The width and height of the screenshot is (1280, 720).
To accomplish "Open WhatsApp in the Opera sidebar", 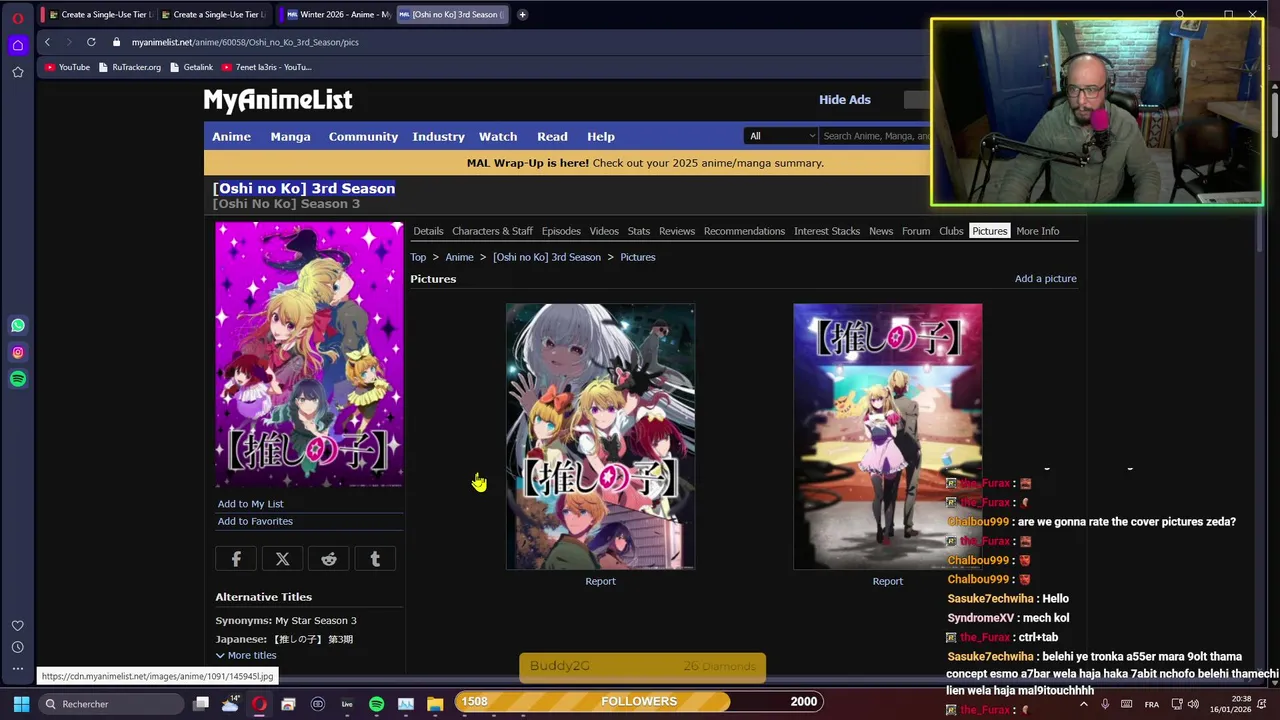I will [18, 325].
